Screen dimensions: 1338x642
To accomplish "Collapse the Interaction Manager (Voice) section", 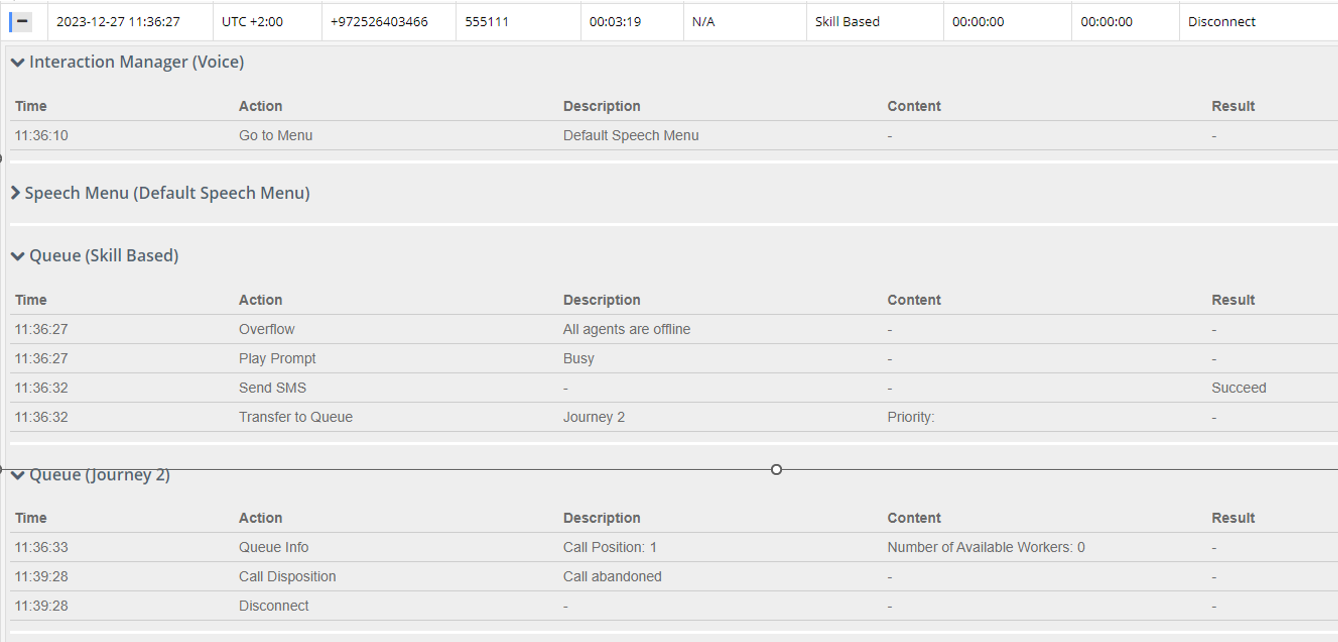I will pyautogui.click(x=18, y=63).
